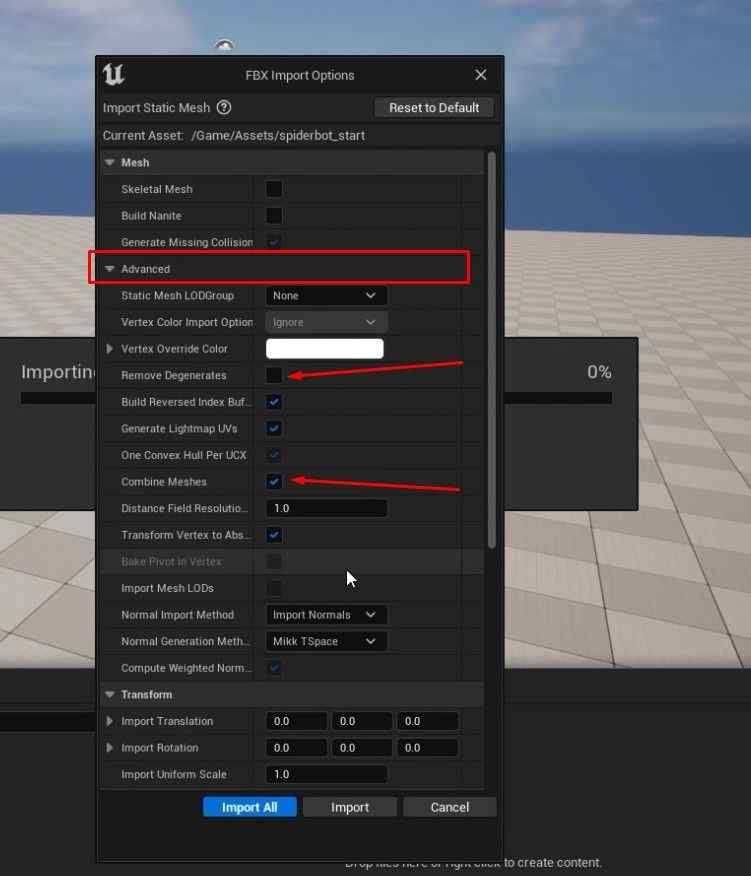Toggle Build Reversed Index Buffer checkbox
This screenshot has height=876, width=751.
click(x=274, y=402)
